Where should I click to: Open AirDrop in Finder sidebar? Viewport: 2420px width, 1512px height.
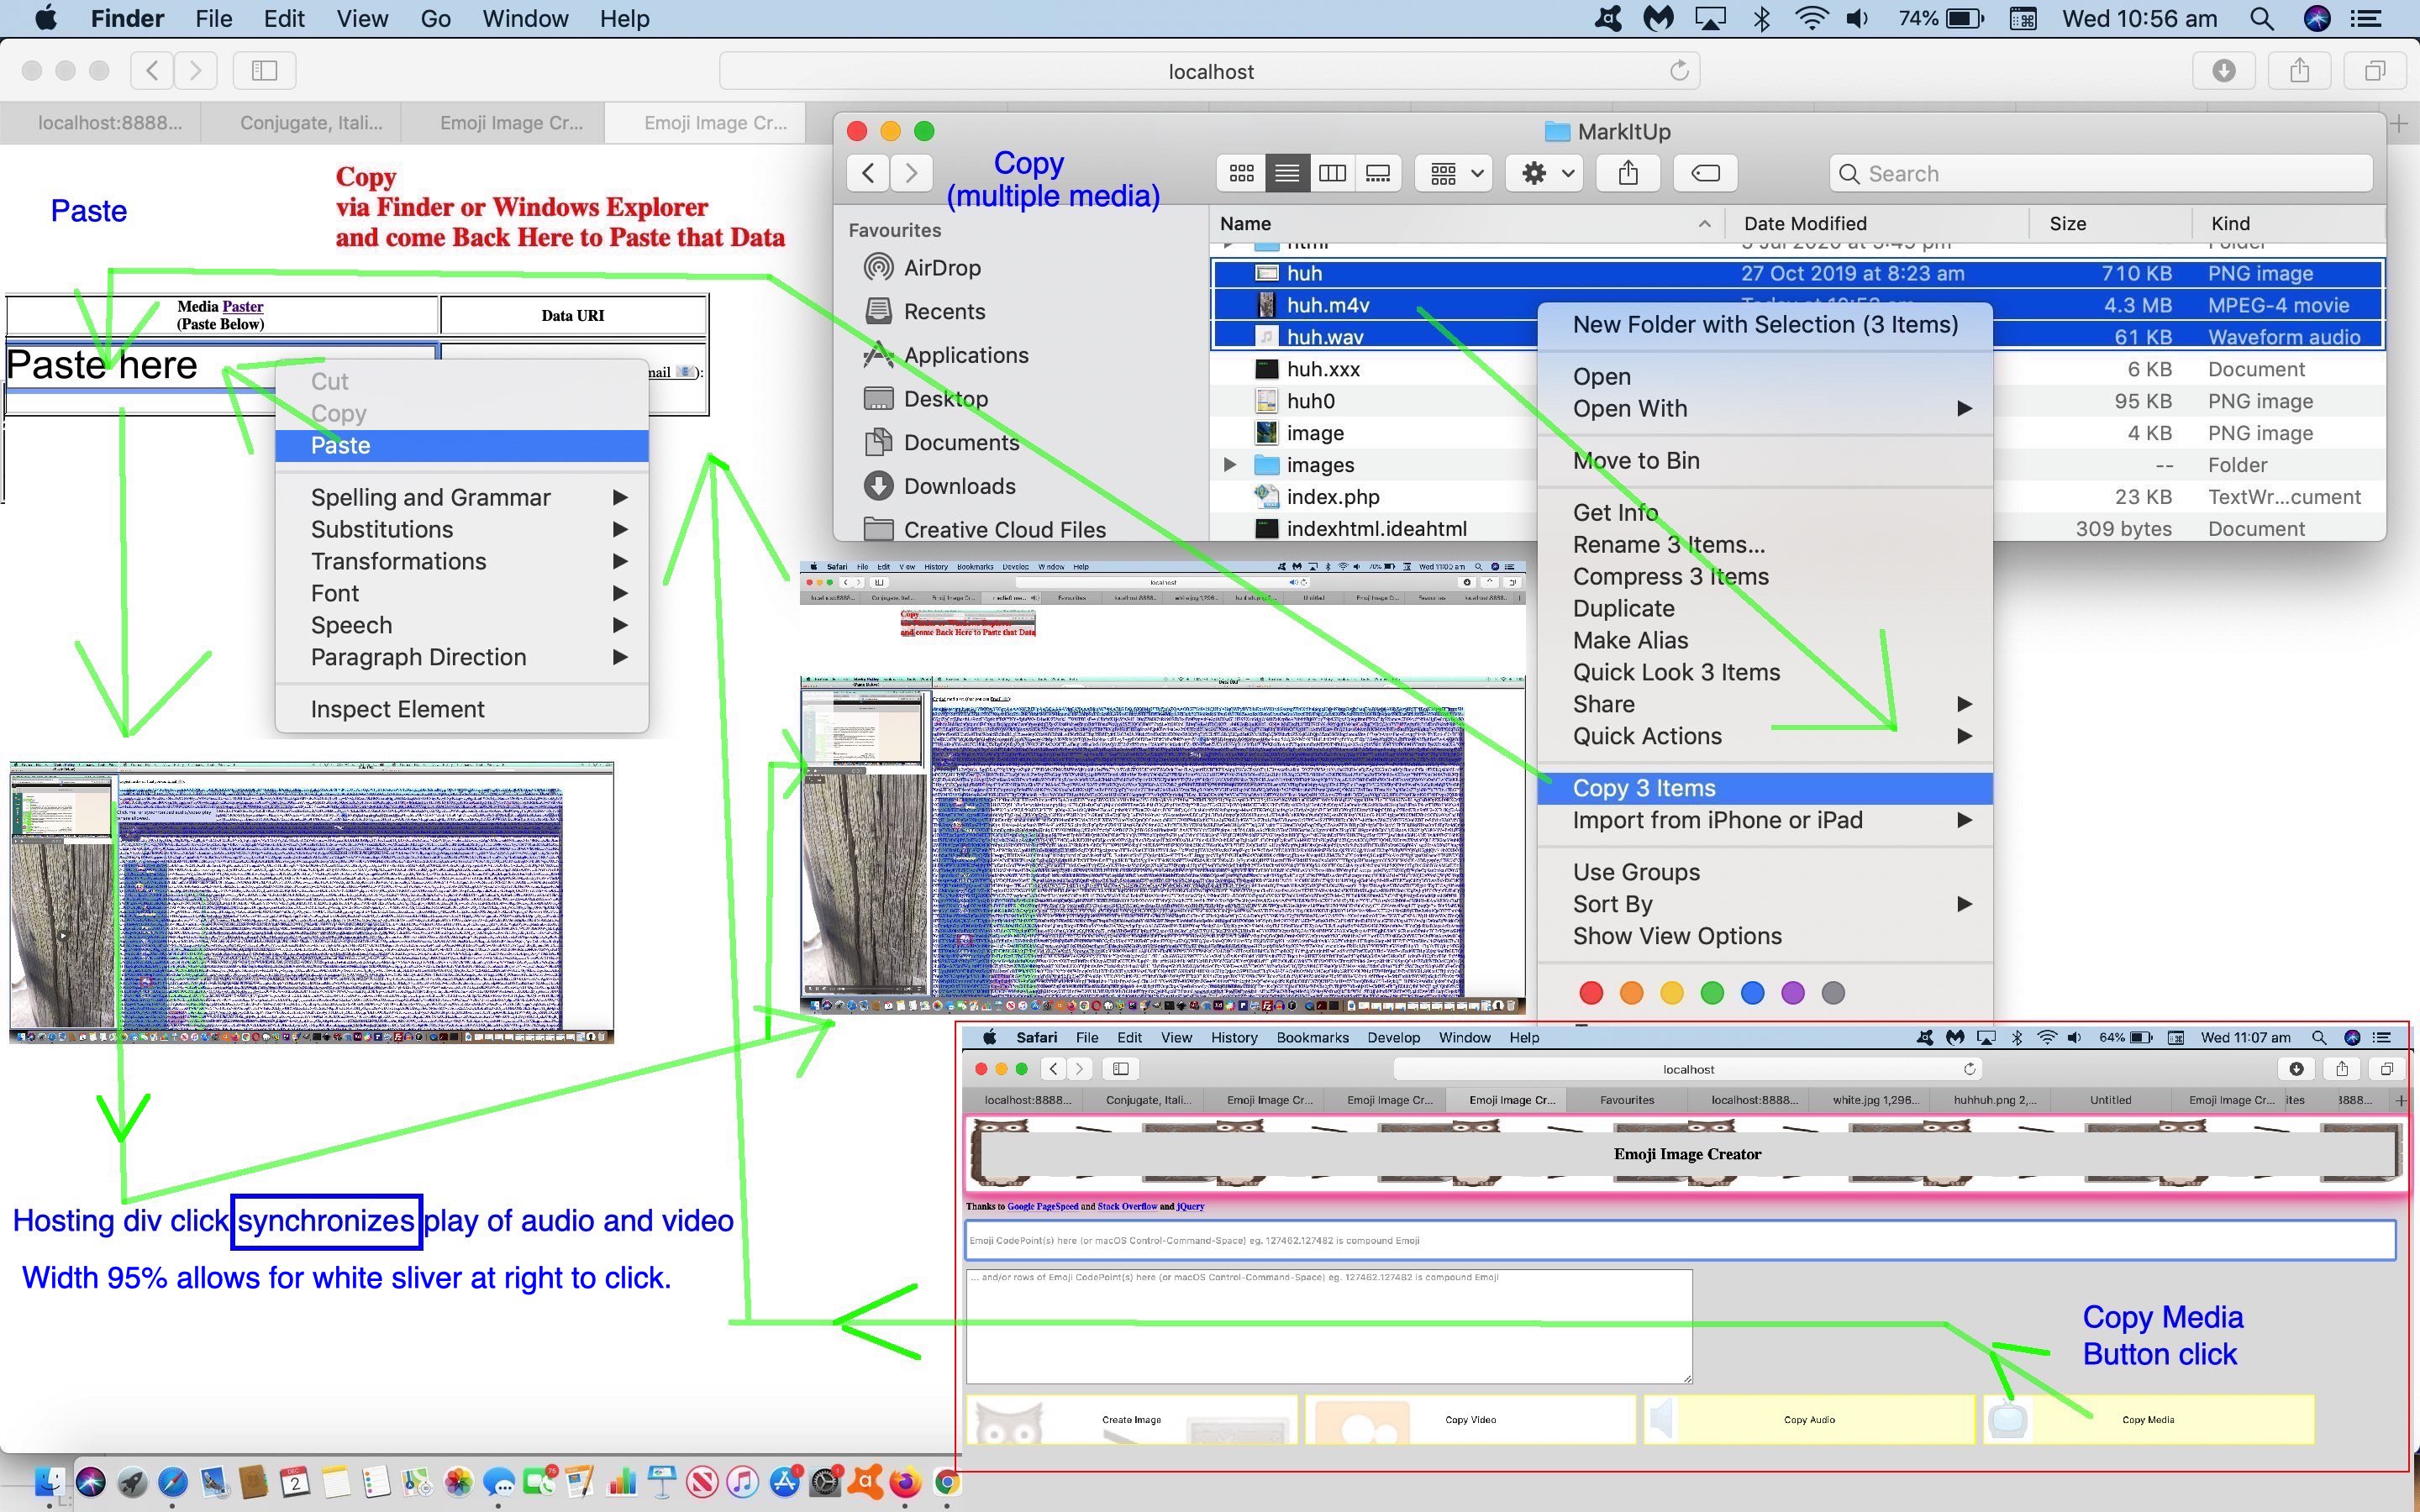click(941, 268)
